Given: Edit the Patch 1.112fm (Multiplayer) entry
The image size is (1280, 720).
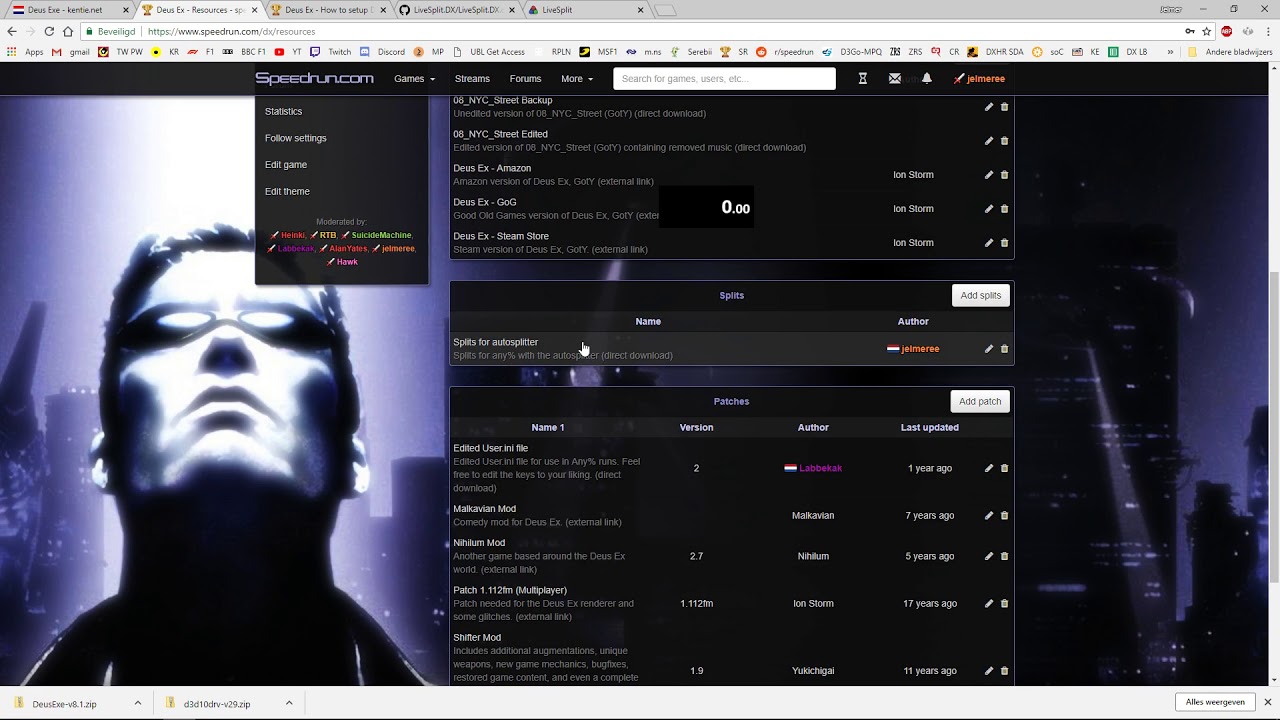Looking at the screenshot, I should click(x=988, y=604).
